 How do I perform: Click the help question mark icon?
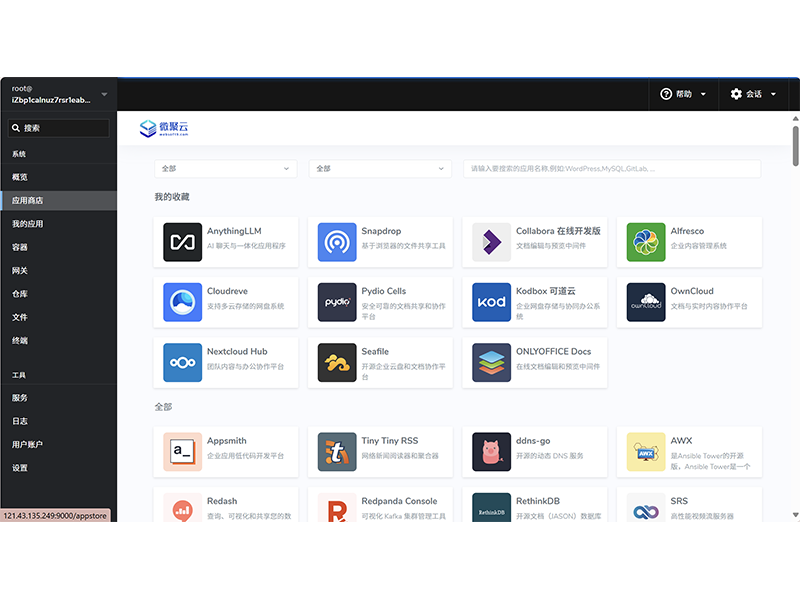coord(666,94)
